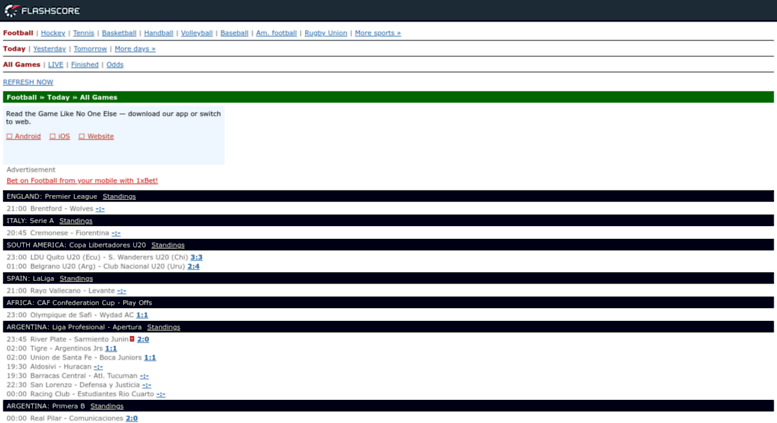777x423 pixels.
Task: Open Racing Club - Estudiantes score link
Action: [x=161, y=394]
